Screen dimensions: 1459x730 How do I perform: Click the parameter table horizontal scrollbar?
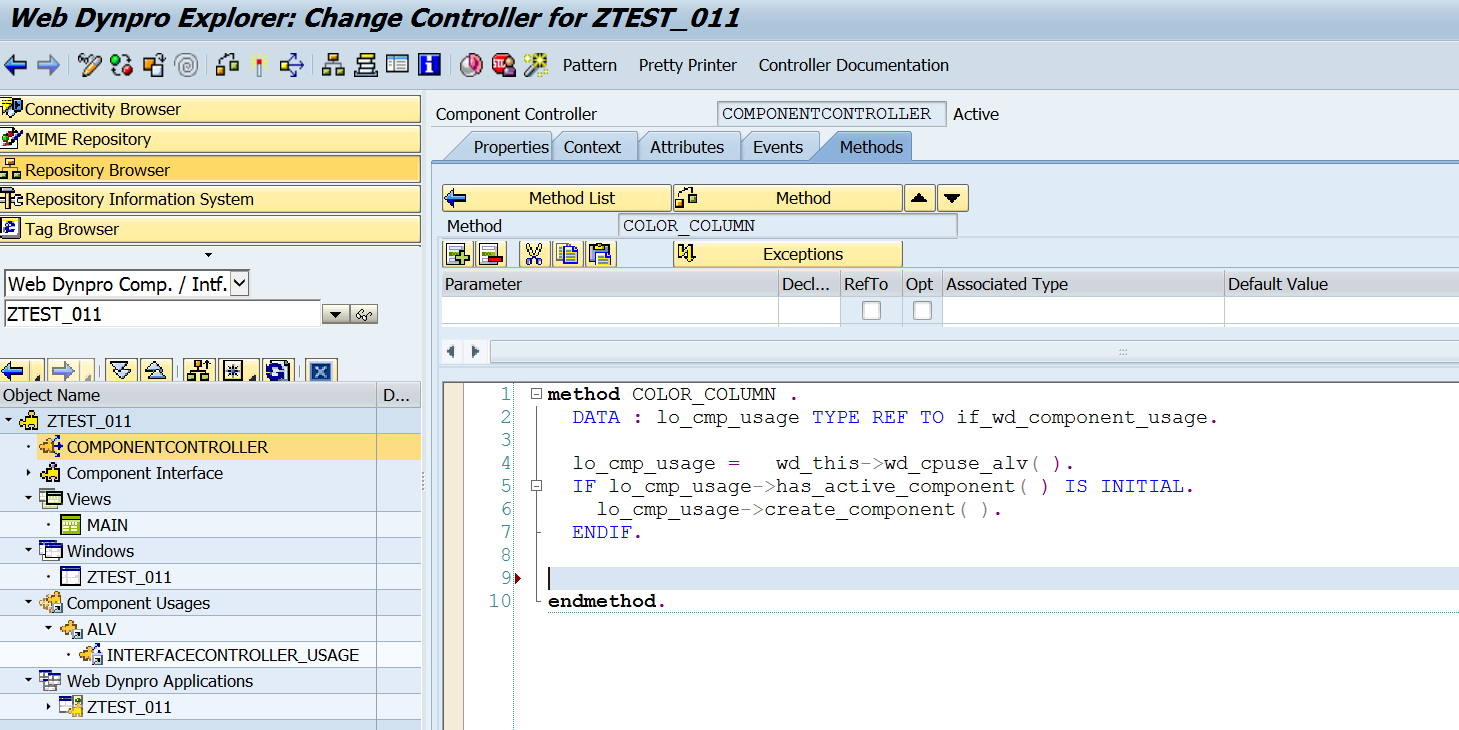(x=900, y=352)
